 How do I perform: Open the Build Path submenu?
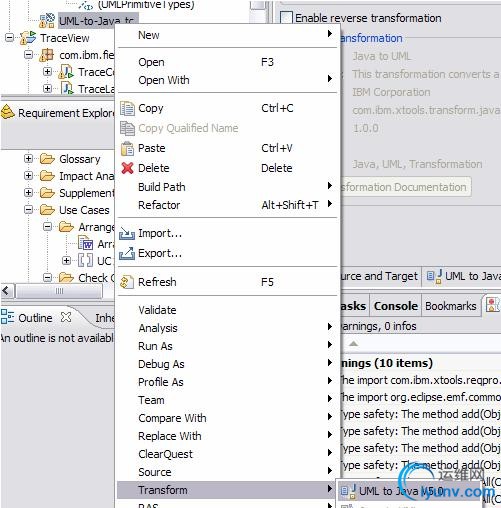tap(227, 187)
